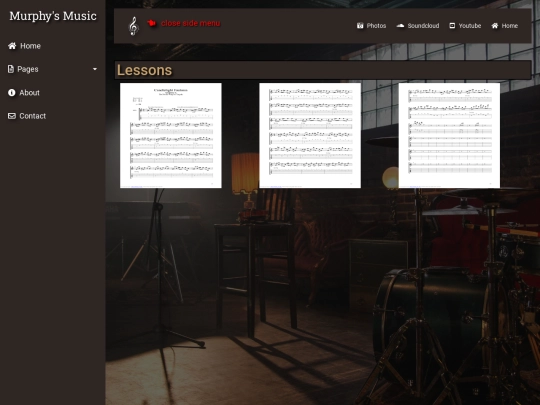Click the Soundcloud cloud icon

pos(400,25)
